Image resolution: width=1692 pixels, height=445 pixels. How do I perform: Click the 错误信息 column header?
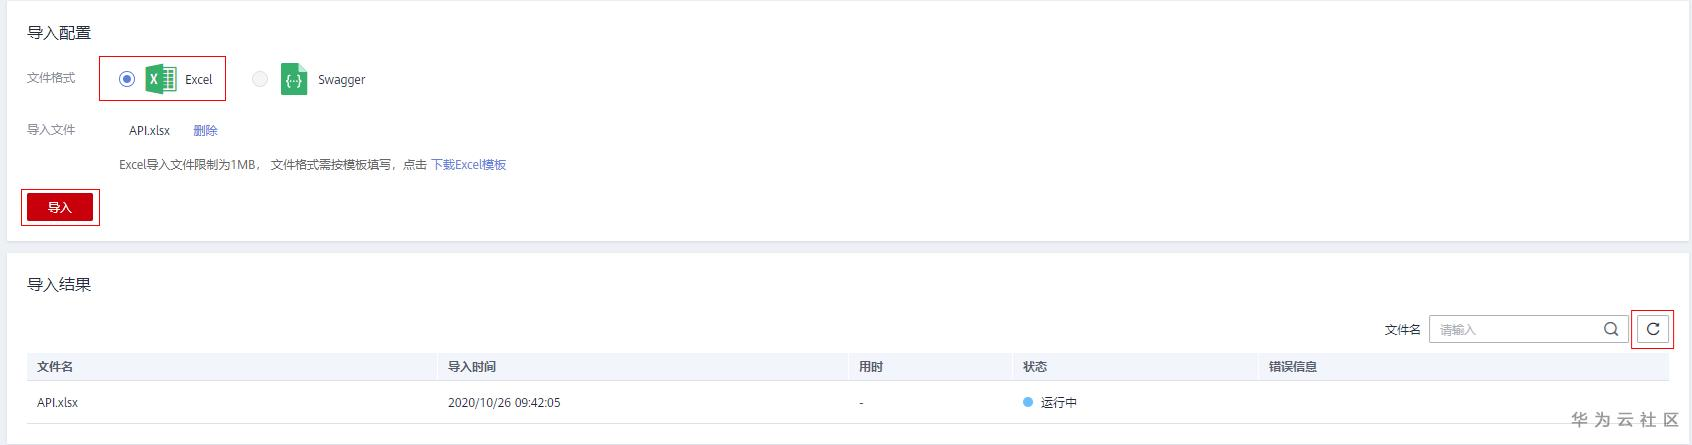click(x=1293, y=367)
